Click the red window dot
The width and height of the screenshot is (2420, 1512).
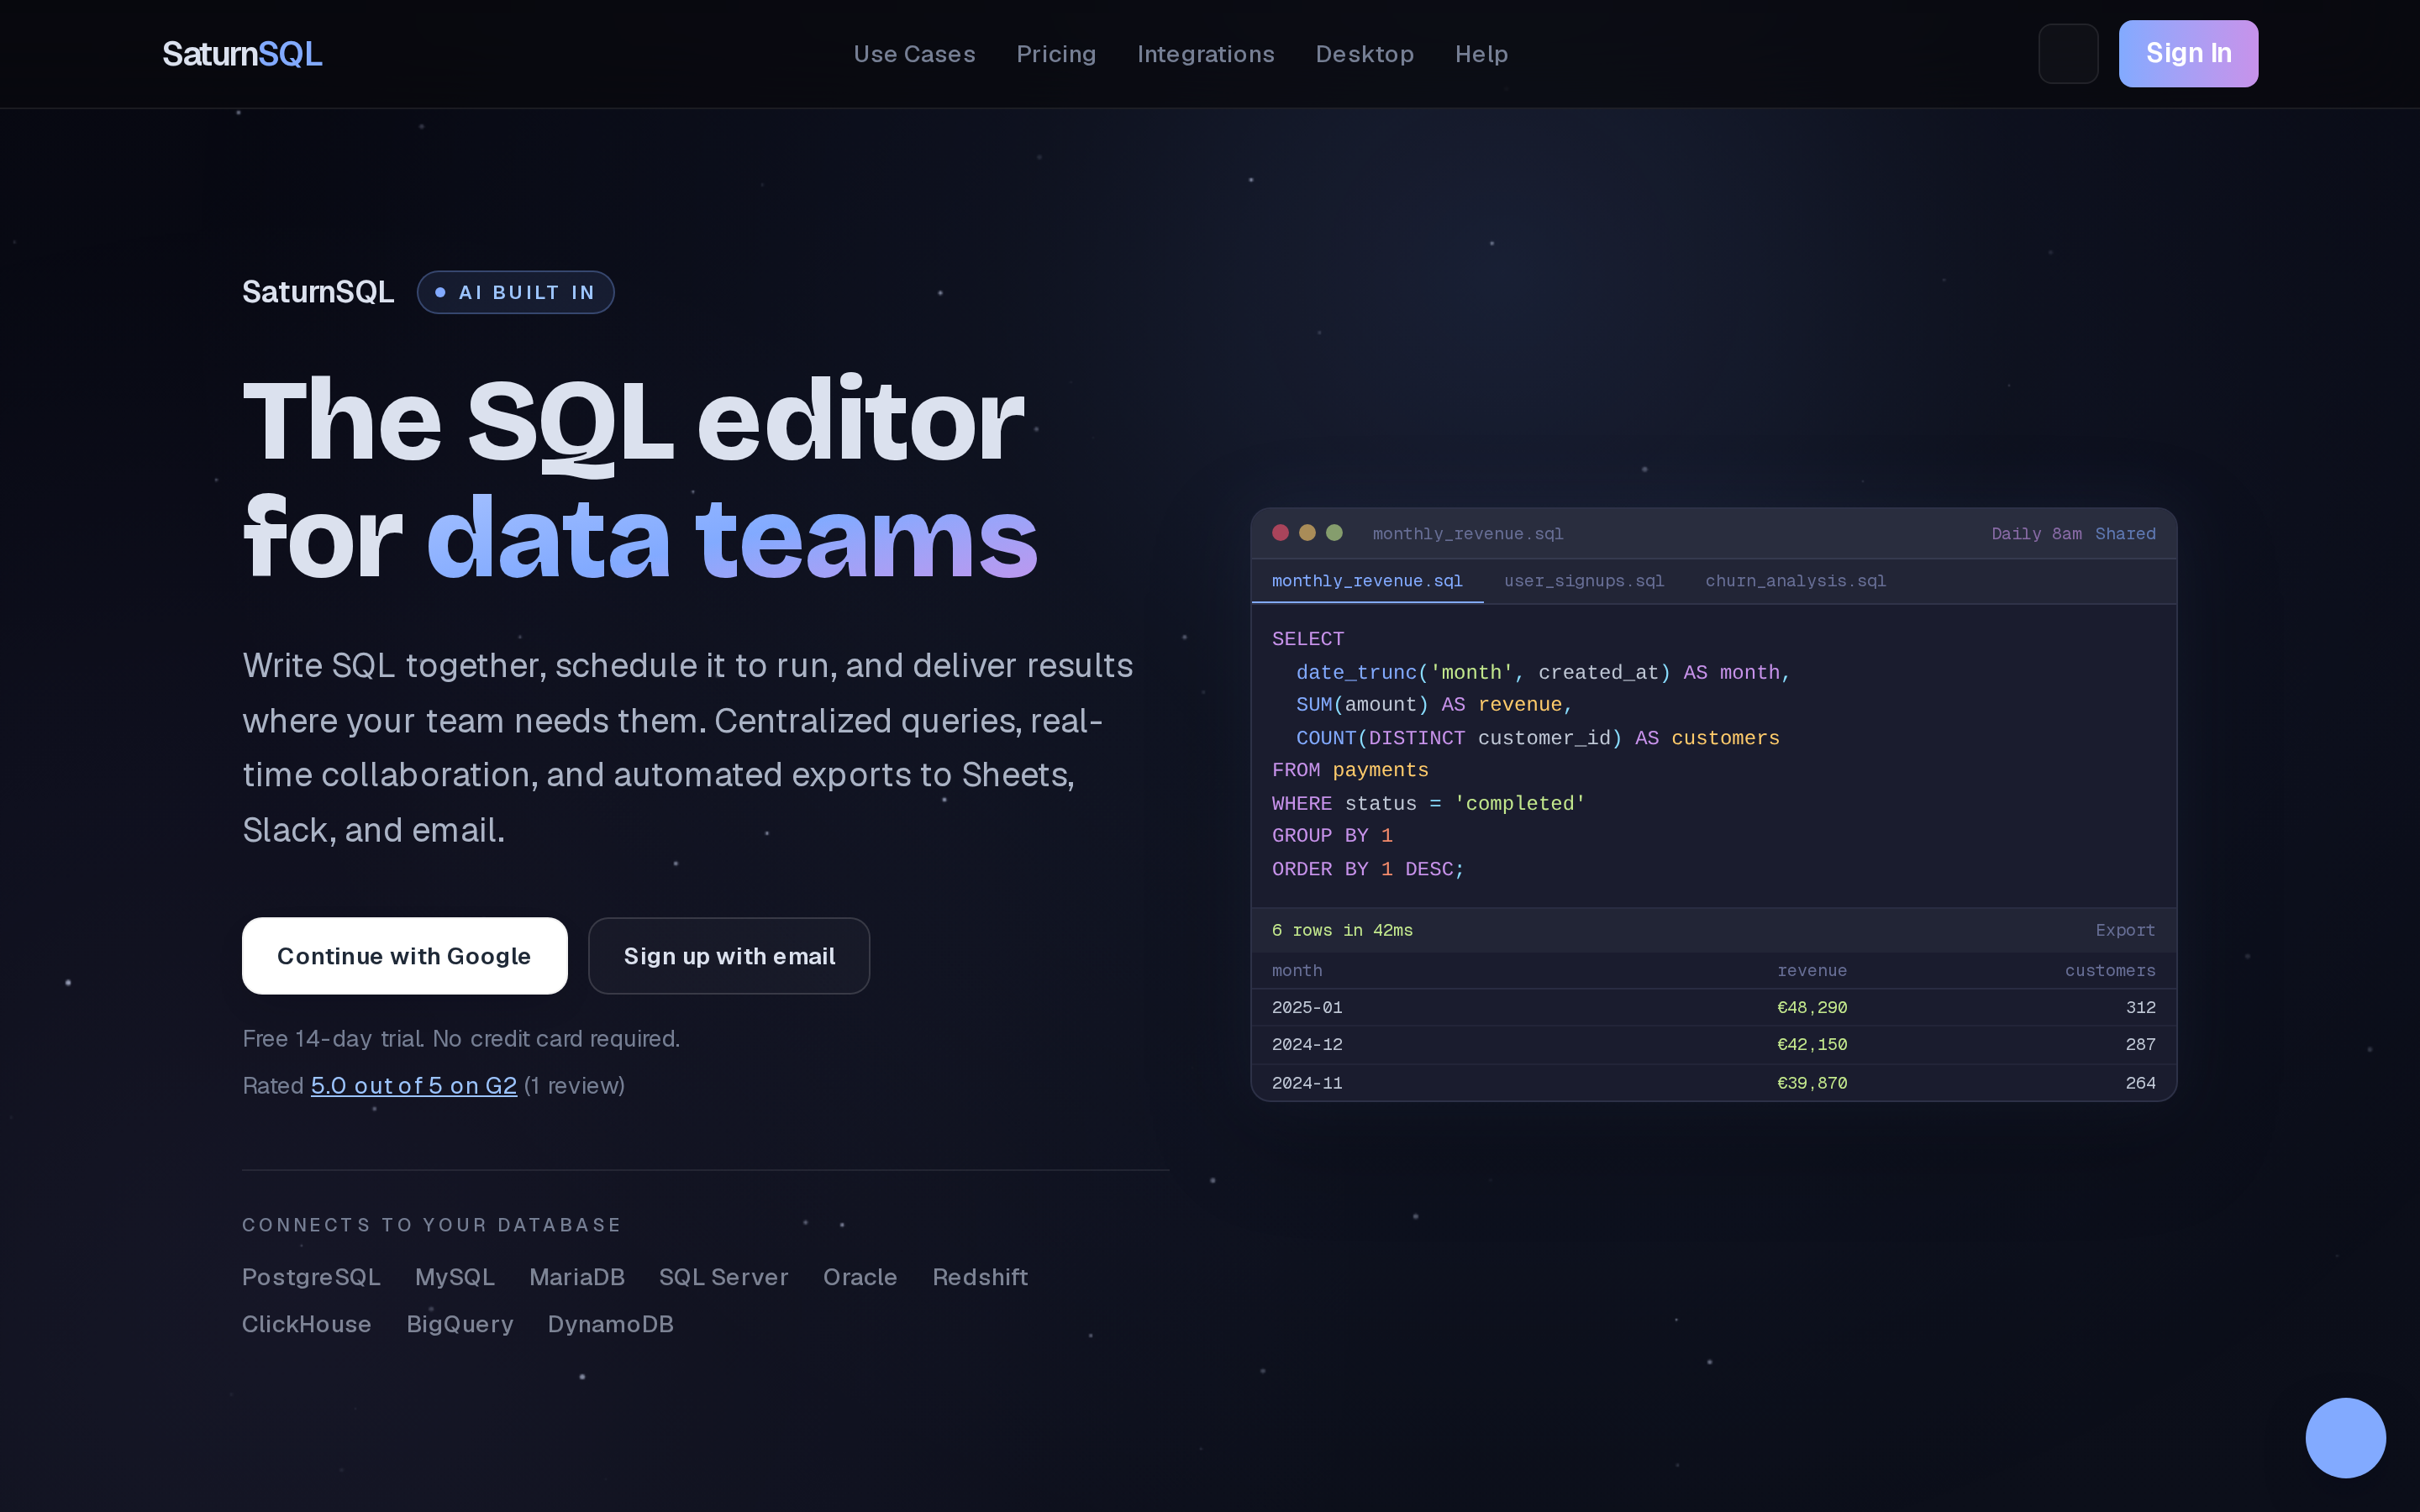point(1280,533)
